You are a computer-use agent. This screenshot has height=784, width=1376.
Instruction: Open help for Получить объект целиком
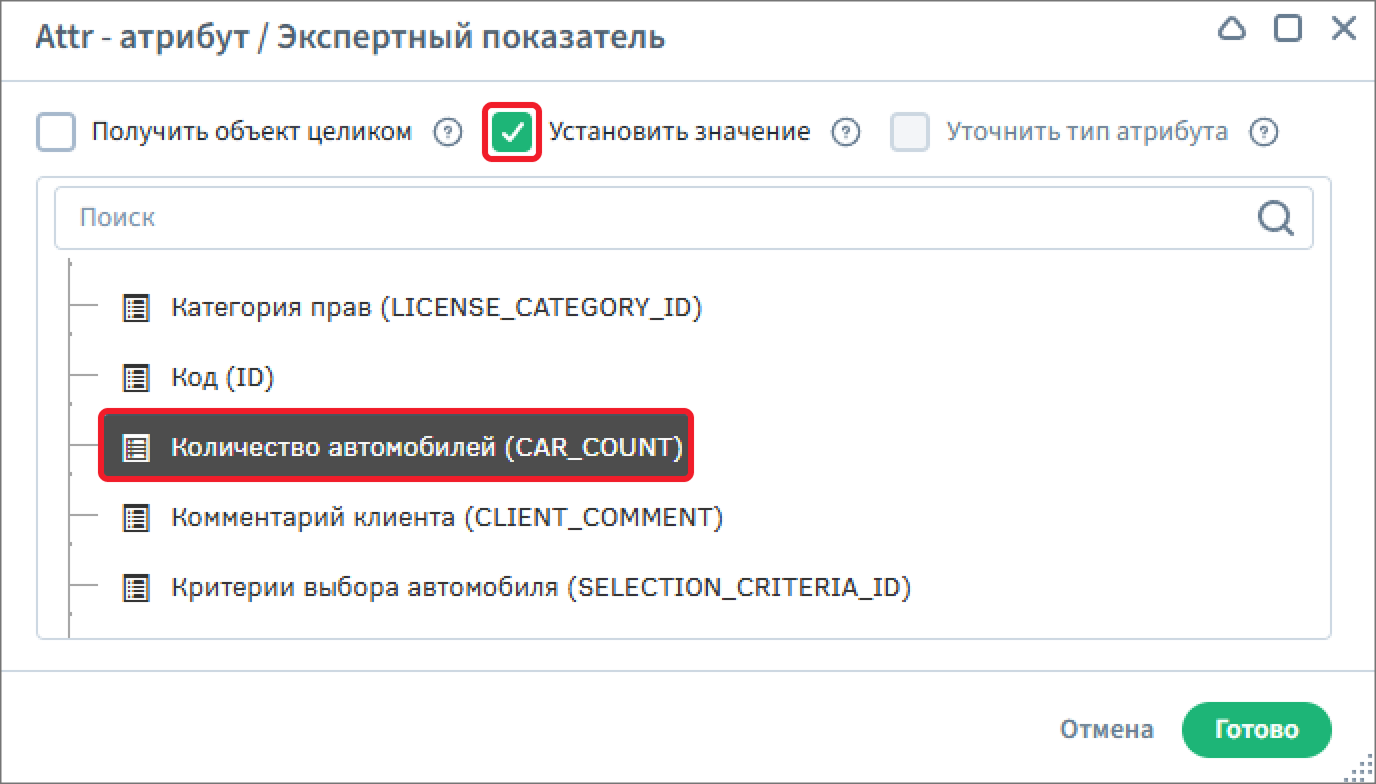(x=449, y=132)
